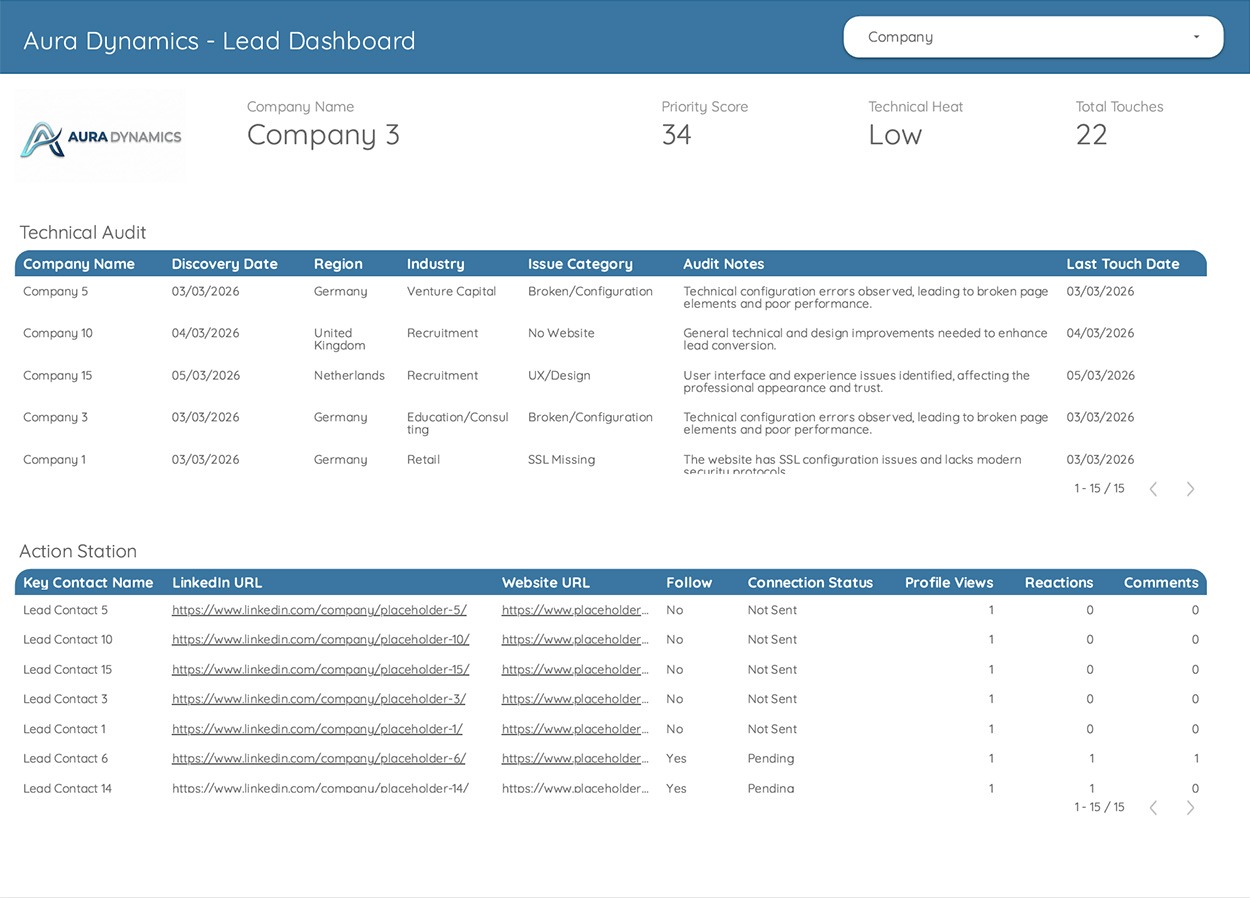Viewport: 1250px width, 898px height.
Task: Open website URL for Lead Contact 15
Action: tap(575, 670)
